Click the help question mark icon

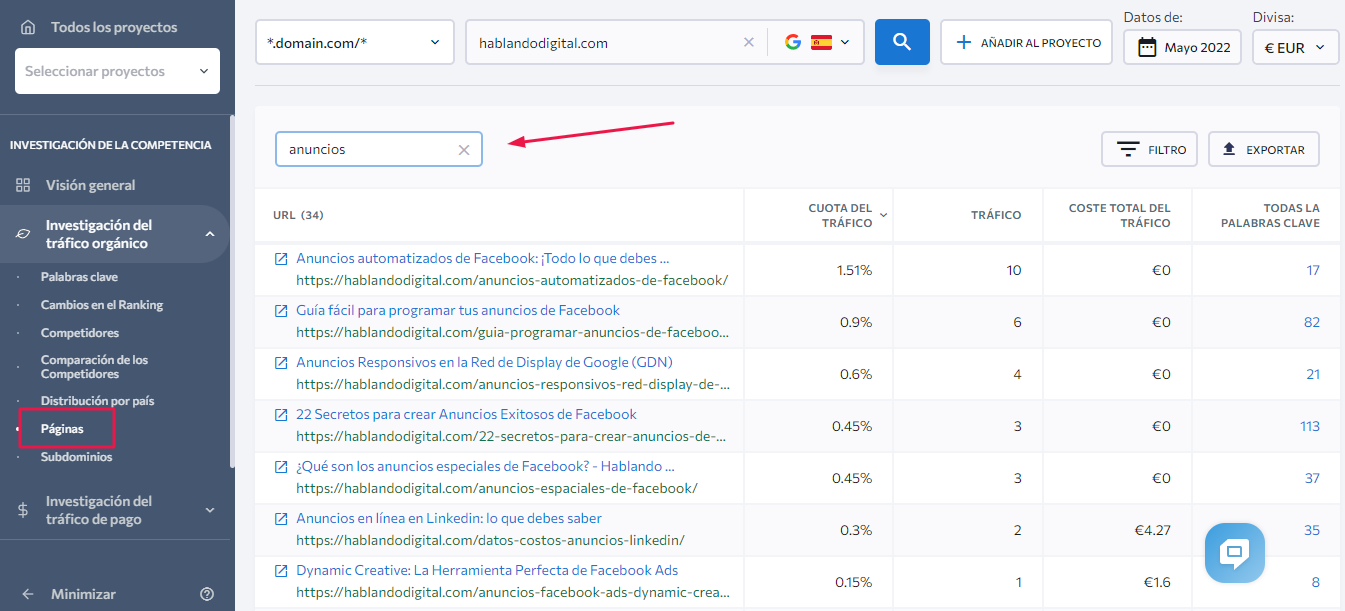click(x=207, y=594)
